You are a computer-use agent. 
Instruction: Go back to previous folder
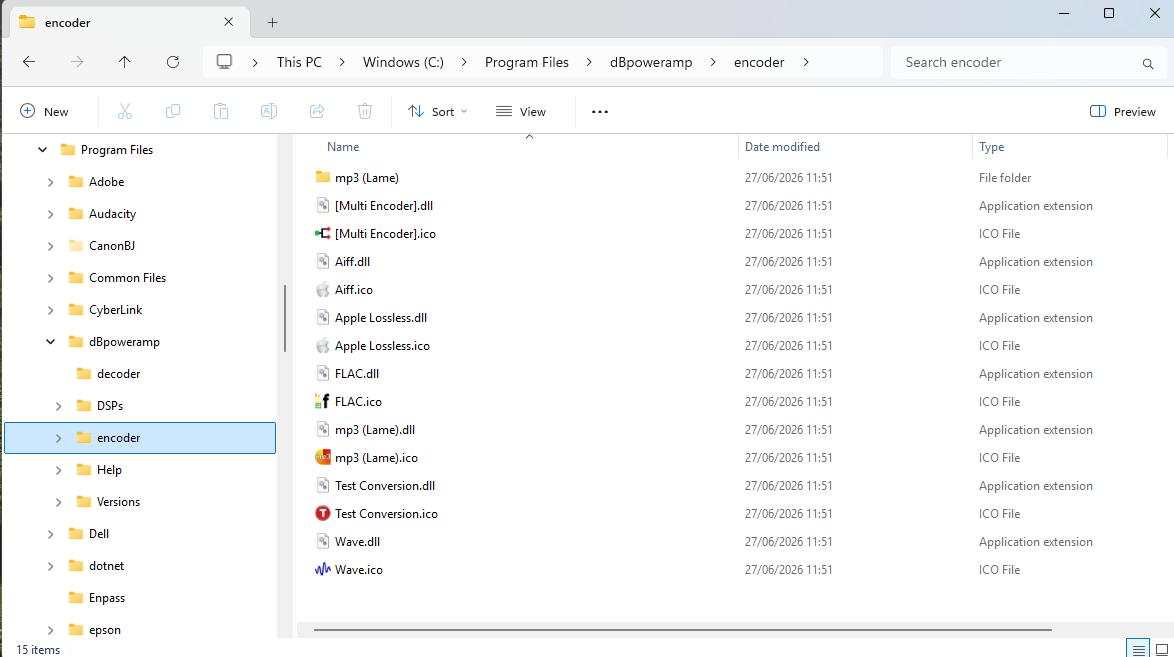(x=29, y=62)
